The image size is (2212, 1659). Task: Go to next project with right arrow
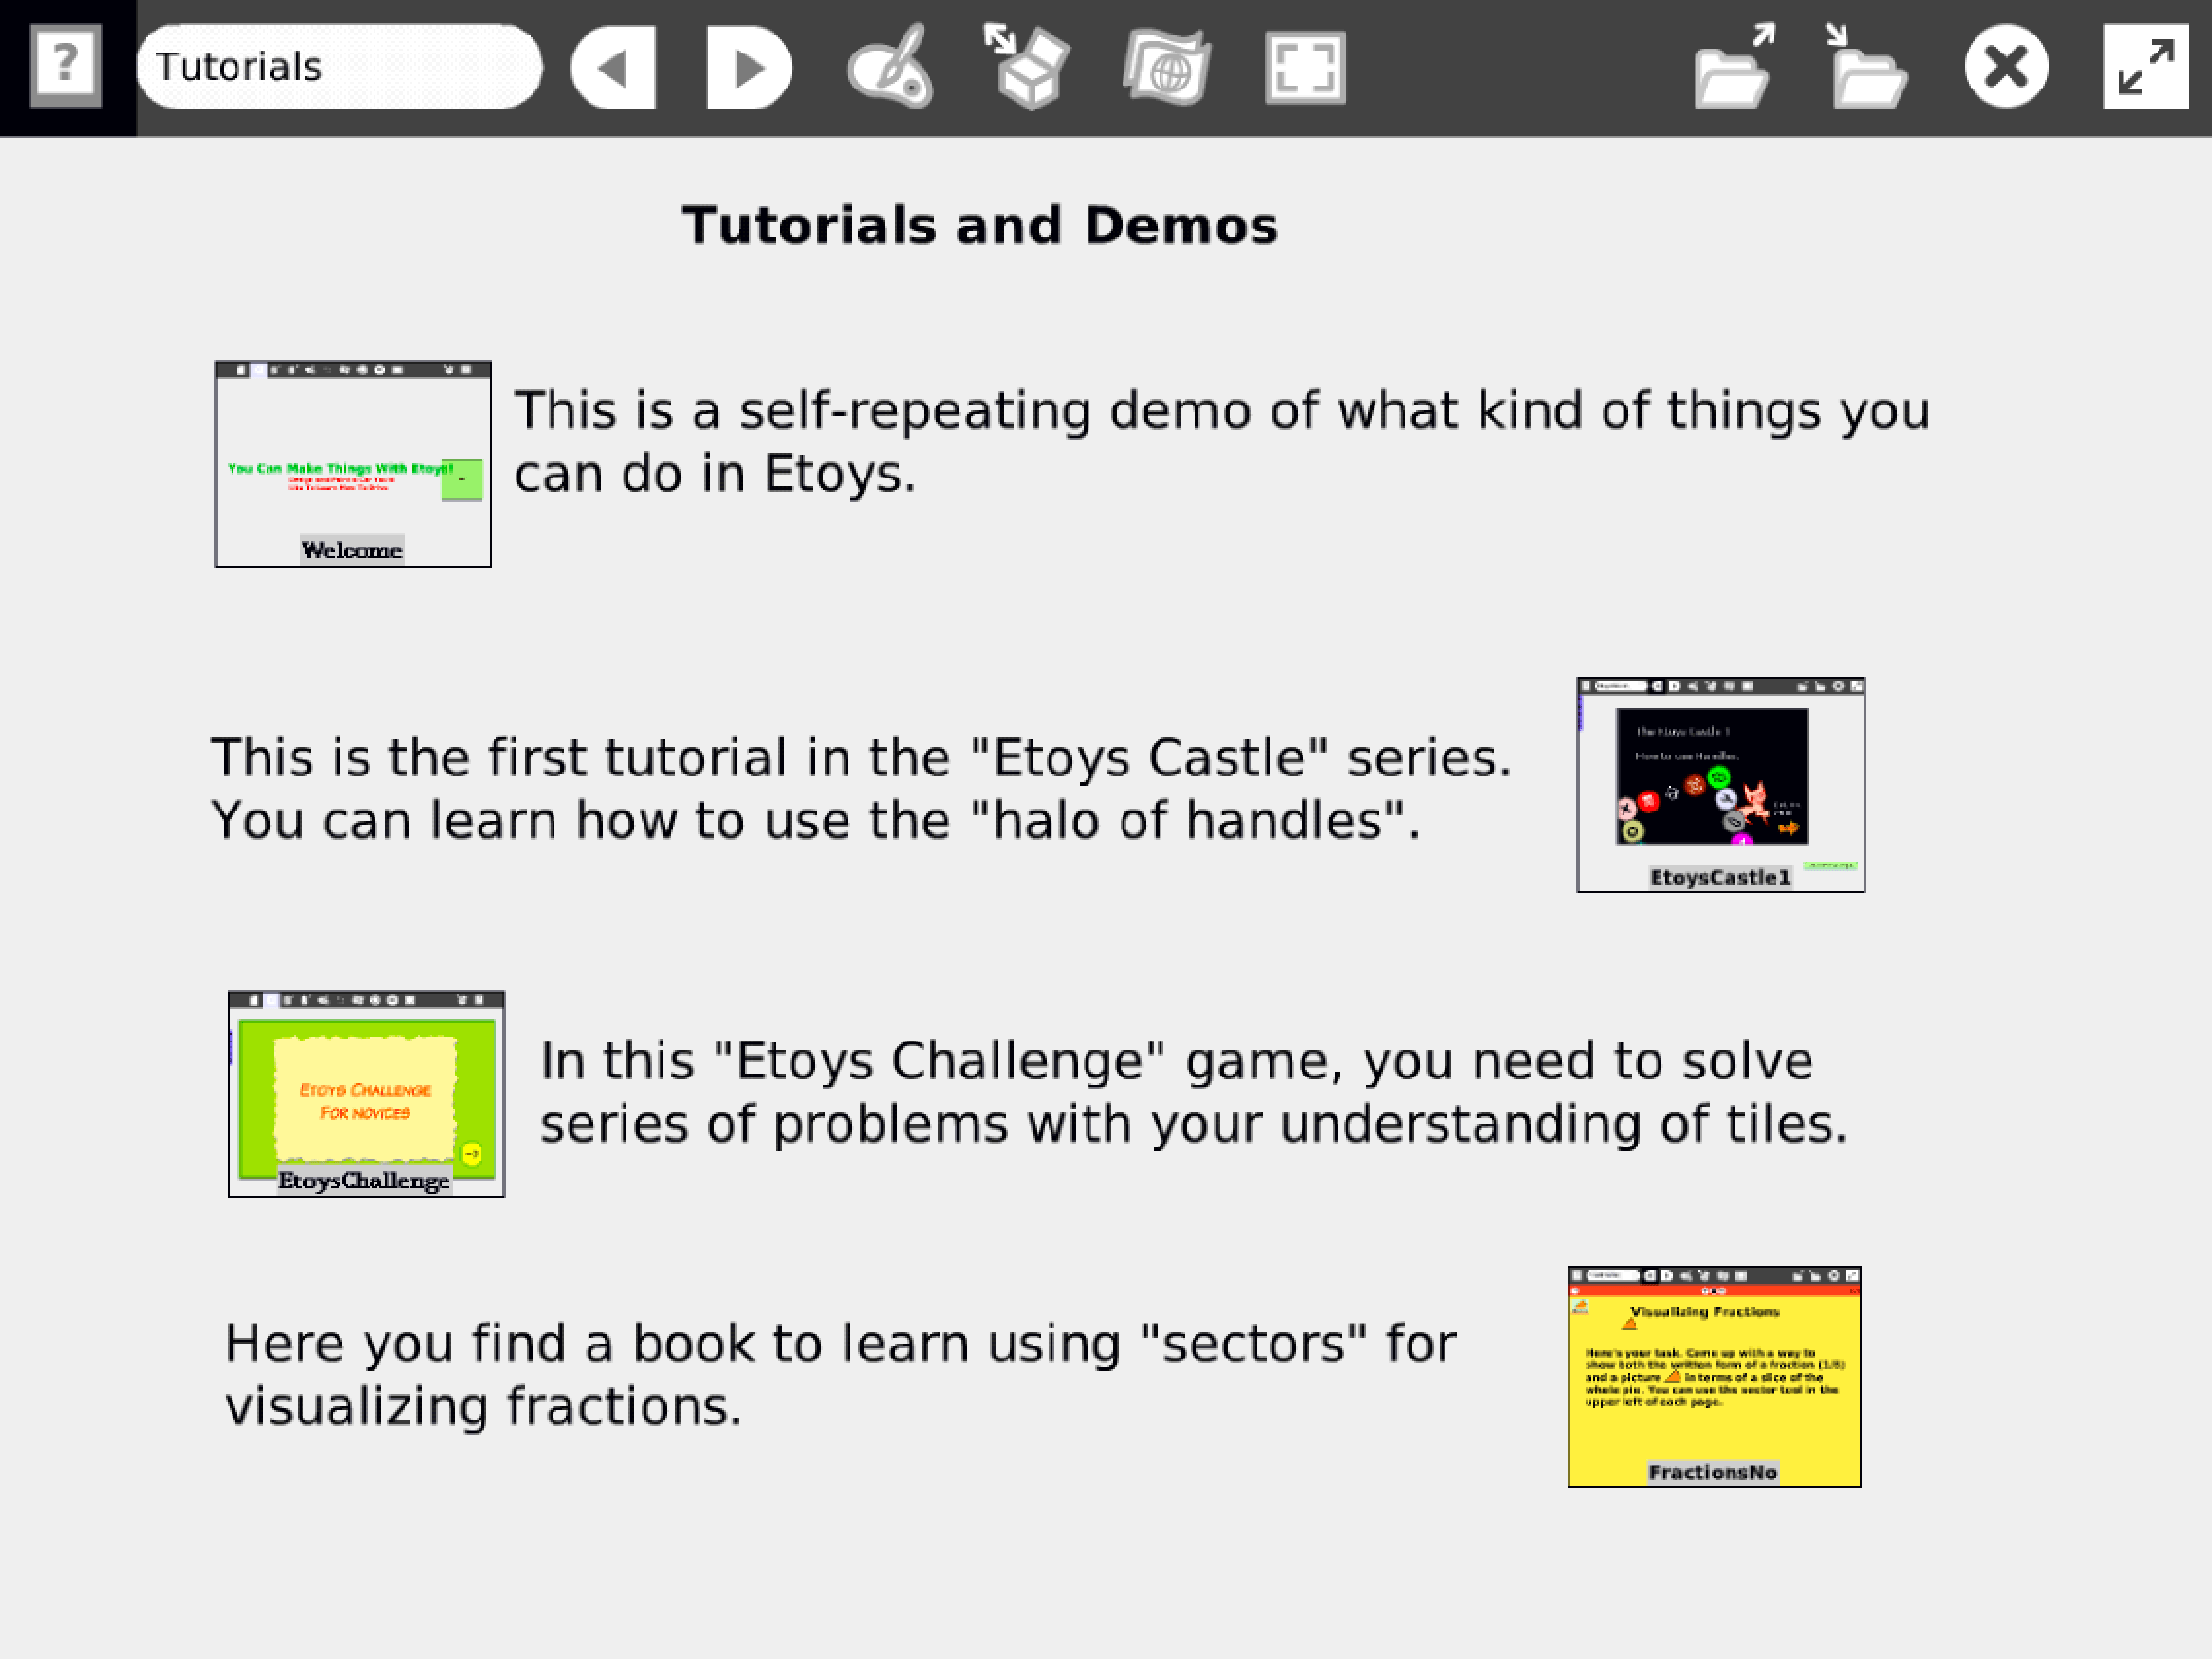748,67
